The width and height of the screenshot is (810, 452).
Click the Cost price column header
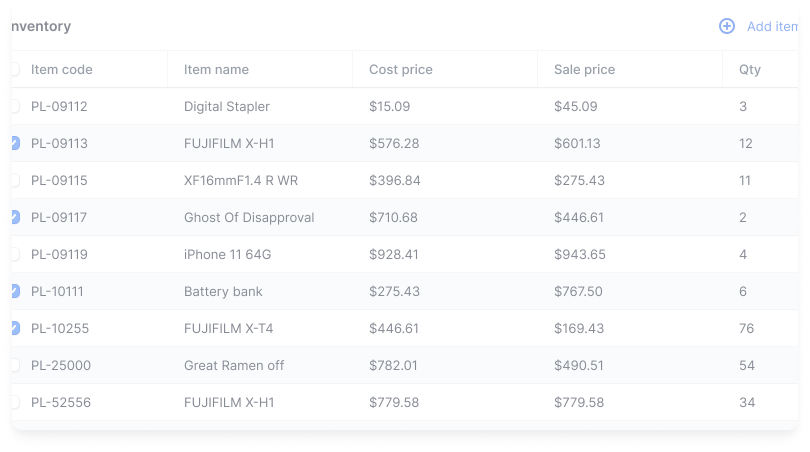(400, 70)
